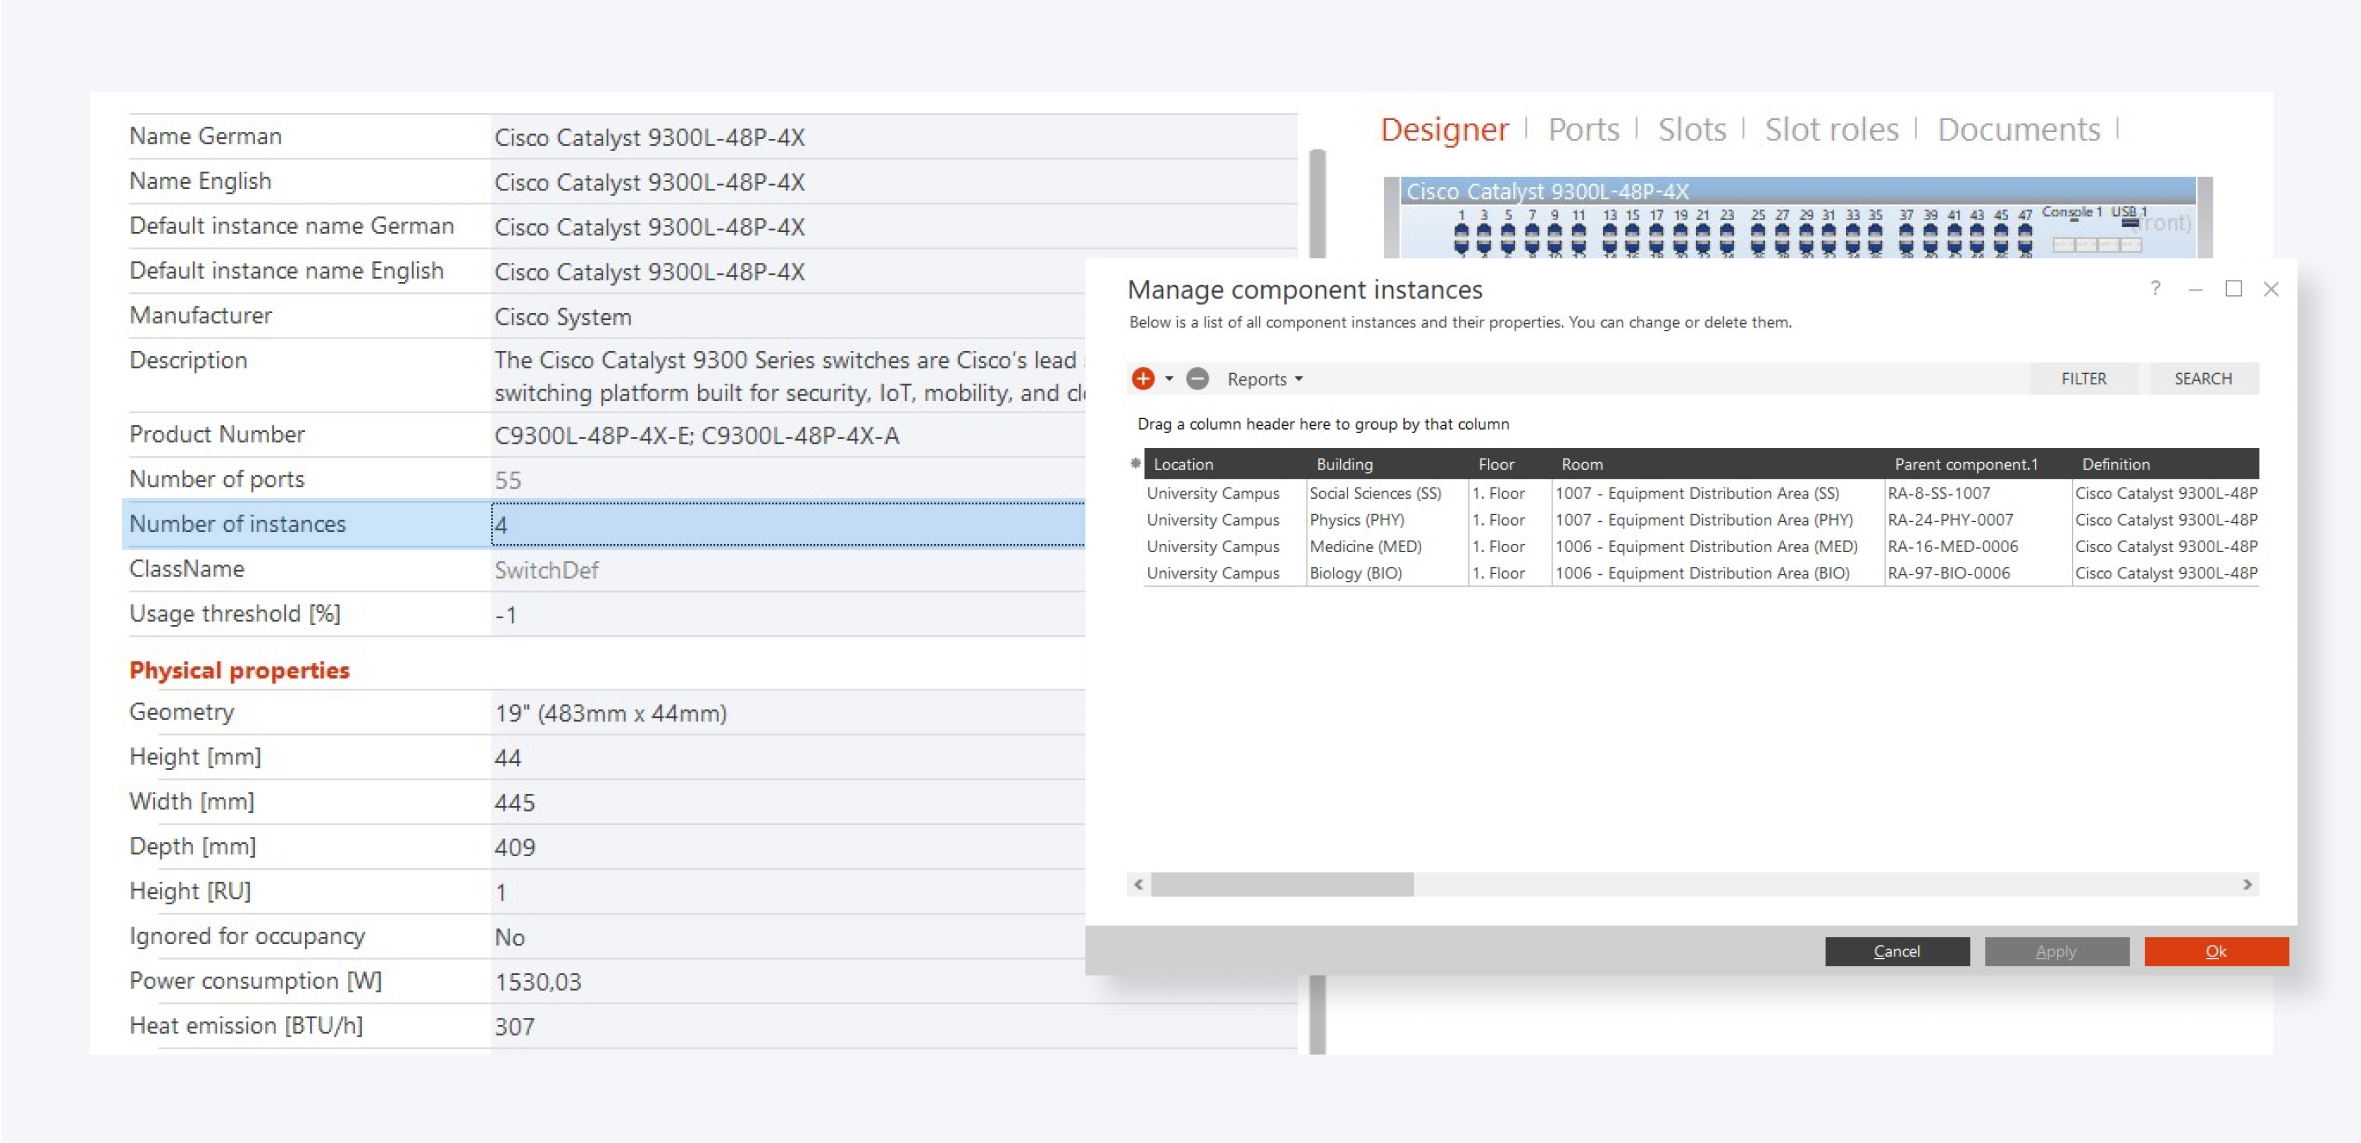The image size is (2361, 1143).
Task: Maximize the Manage component instances dialog
Action: tap(2233, 289)
